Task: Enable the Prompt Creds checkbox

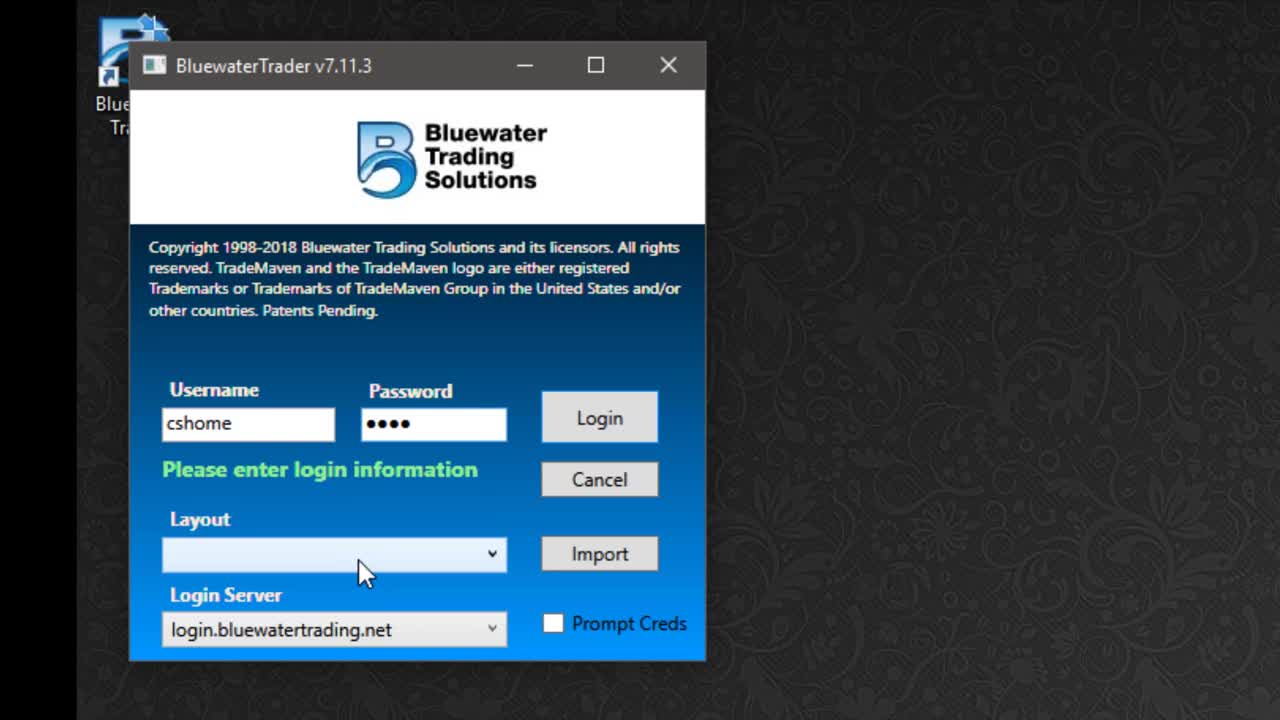Action: pos(553,623)
